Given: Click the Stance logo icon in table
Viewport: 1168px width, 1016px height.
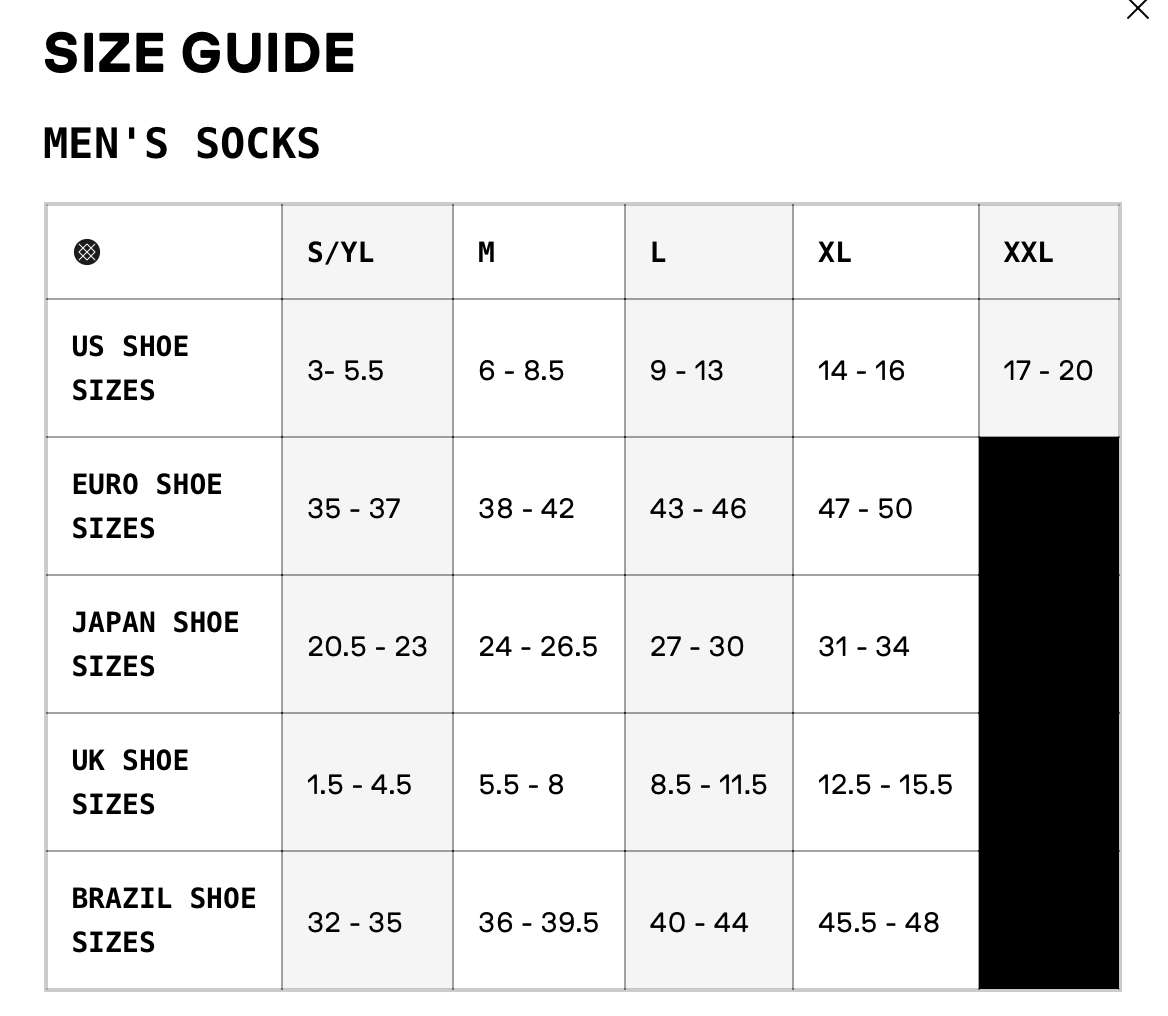Looking at the screenshot, I should (87, 252).
